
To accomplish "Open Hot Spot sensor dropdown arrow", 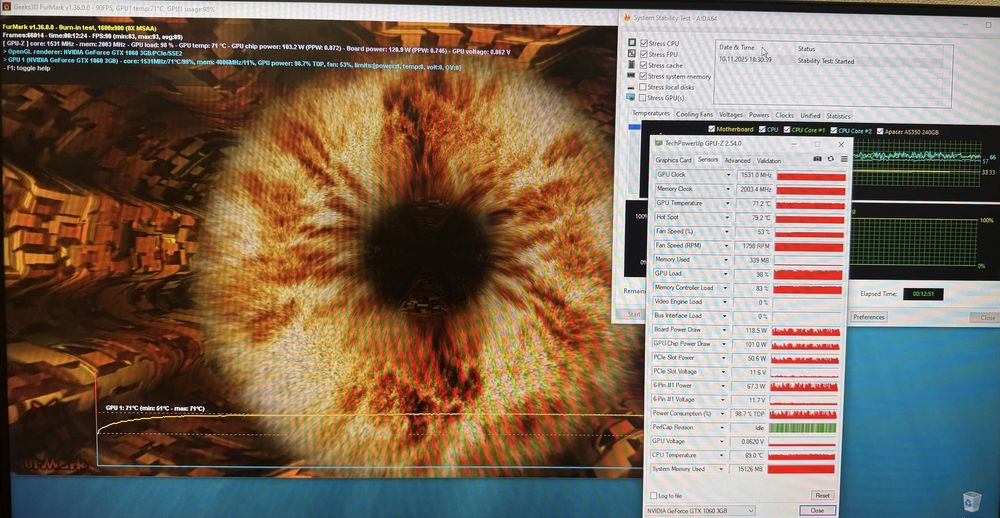I will [728, 218].
